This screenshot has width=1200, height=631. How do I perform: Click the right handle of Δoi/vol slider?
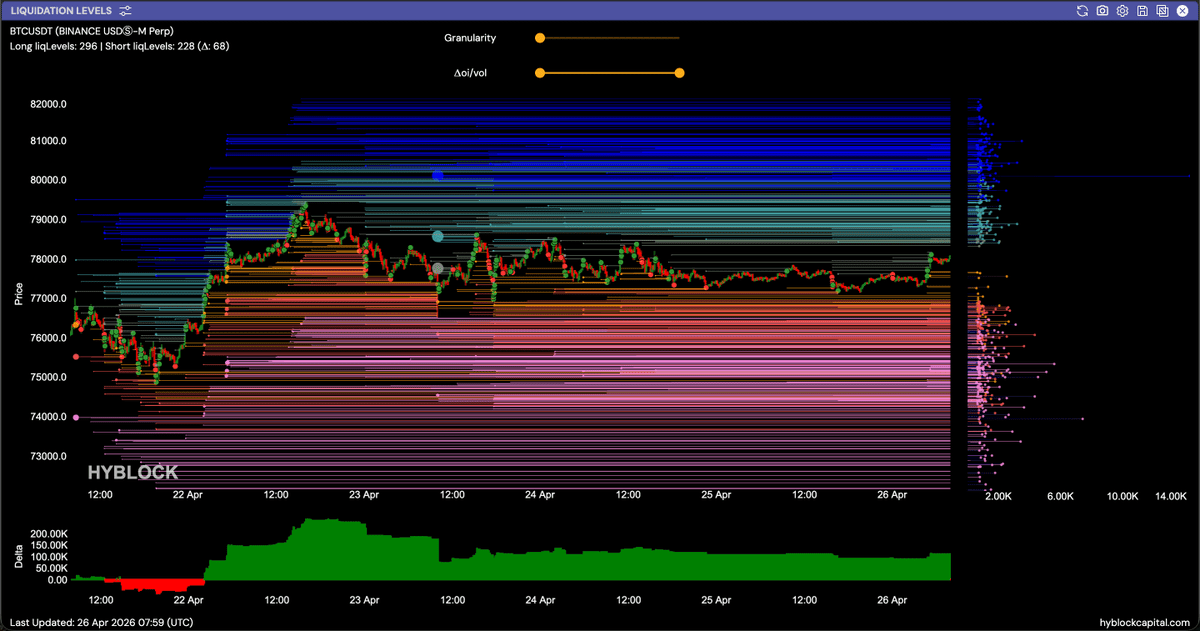pos(679,73)
